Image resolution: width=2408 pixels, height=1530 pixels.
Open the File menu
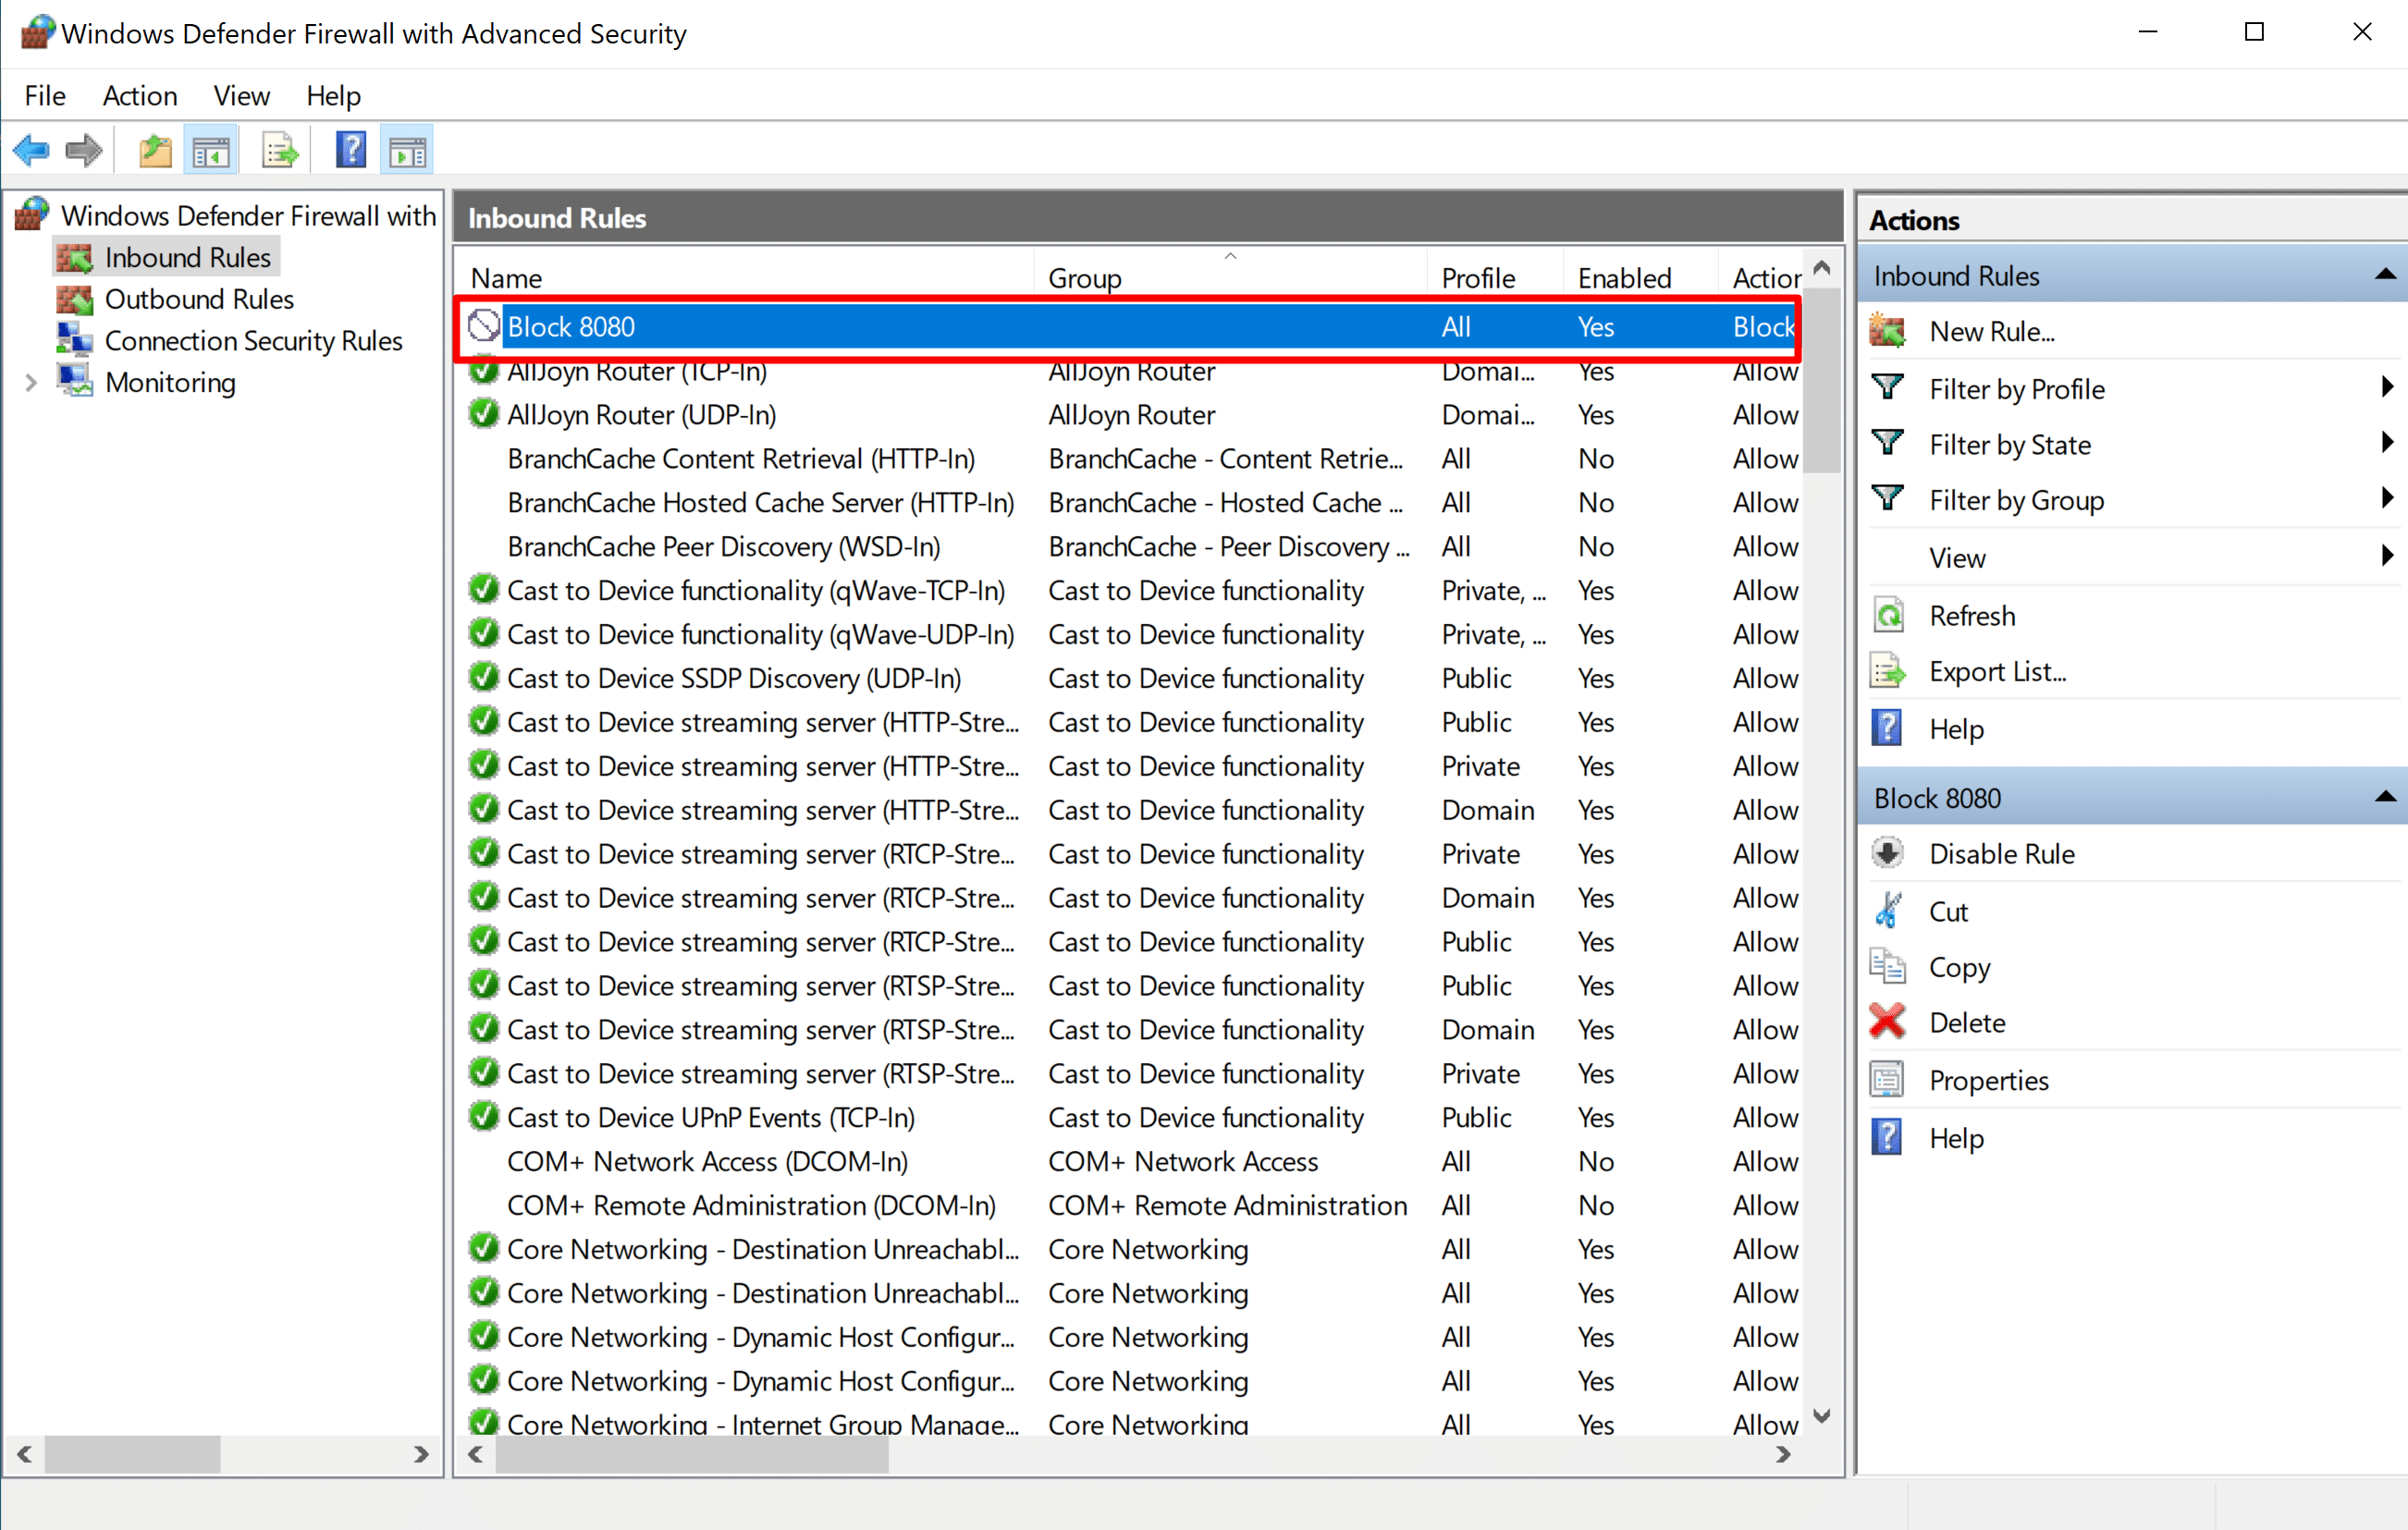pos(45,96)
